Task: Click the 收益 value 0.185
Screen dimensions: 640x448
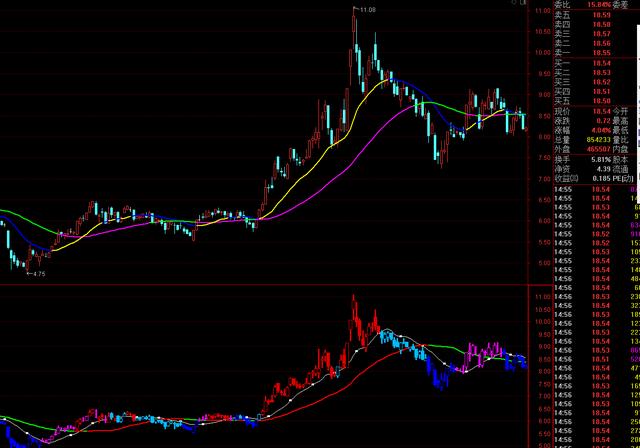Action: 602,178
